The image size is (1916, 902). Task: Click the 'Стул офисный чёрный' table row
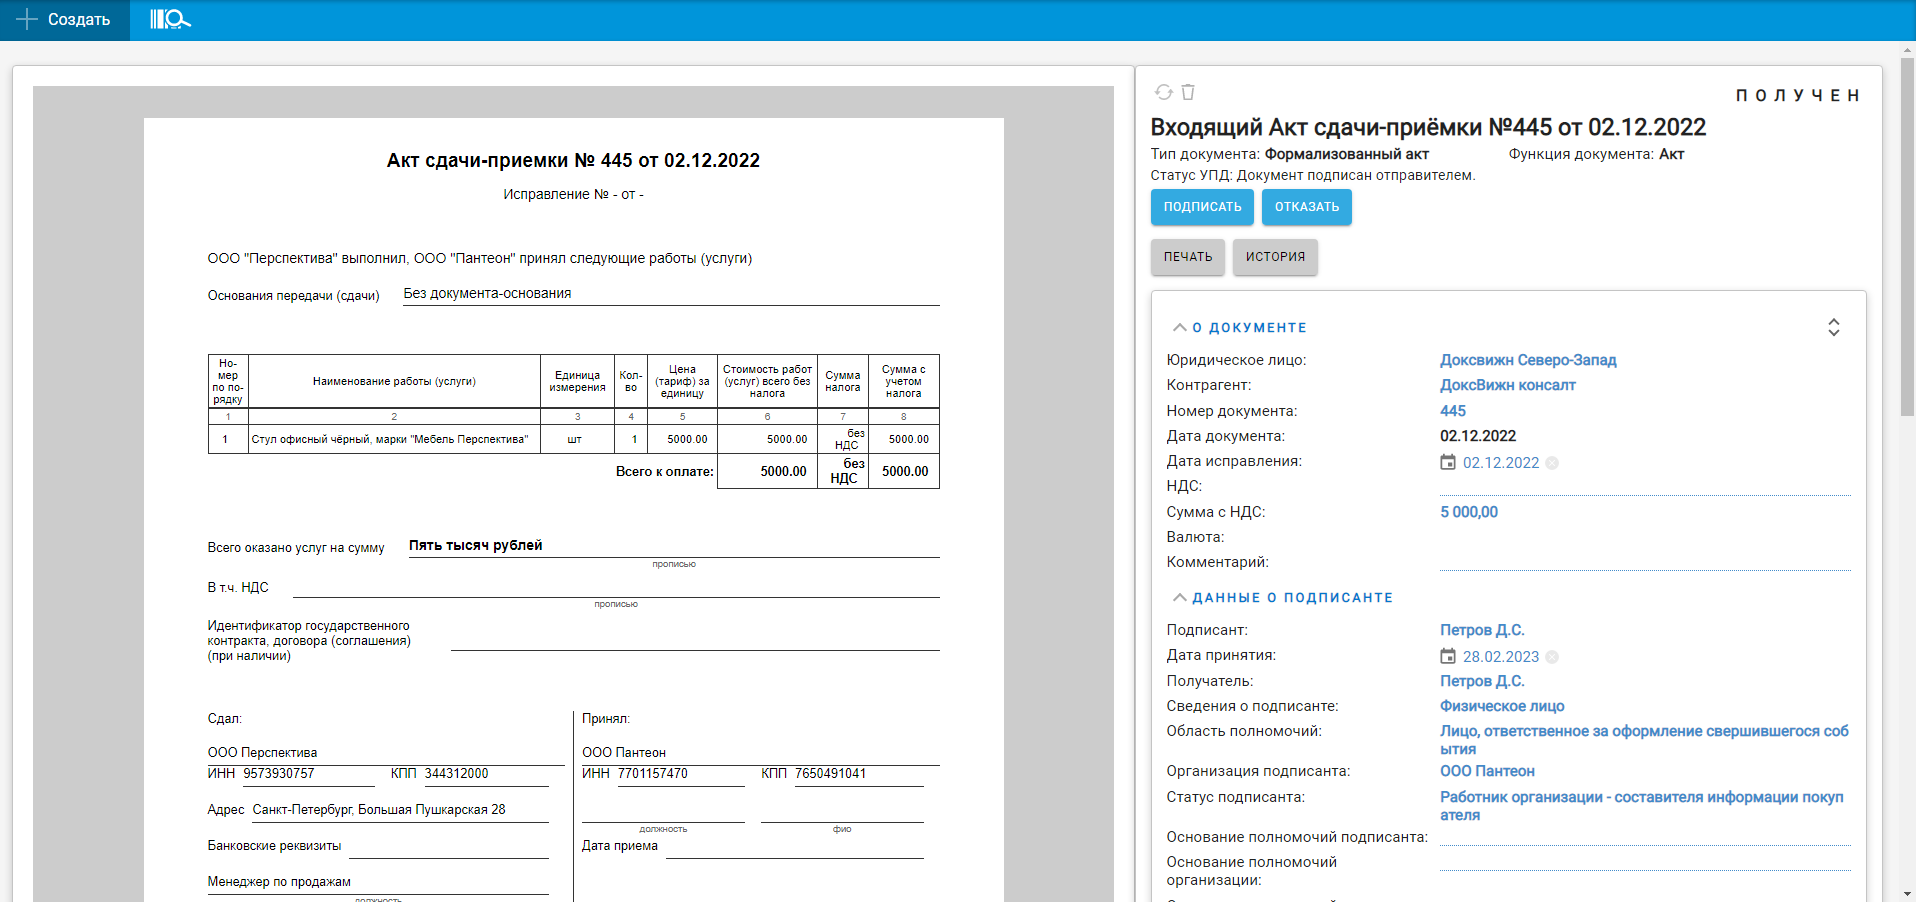[x=573, y=439]
